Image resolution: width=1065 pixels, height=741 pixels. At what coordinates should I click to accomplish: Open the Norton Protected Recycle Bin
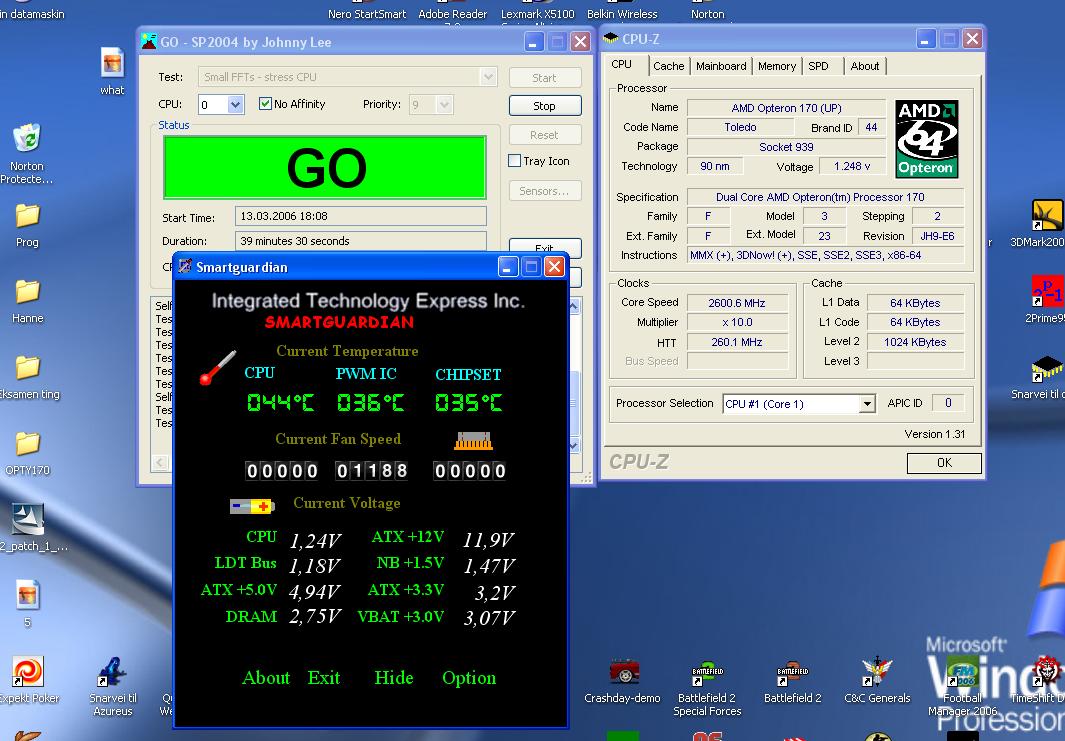pos(27,140)
